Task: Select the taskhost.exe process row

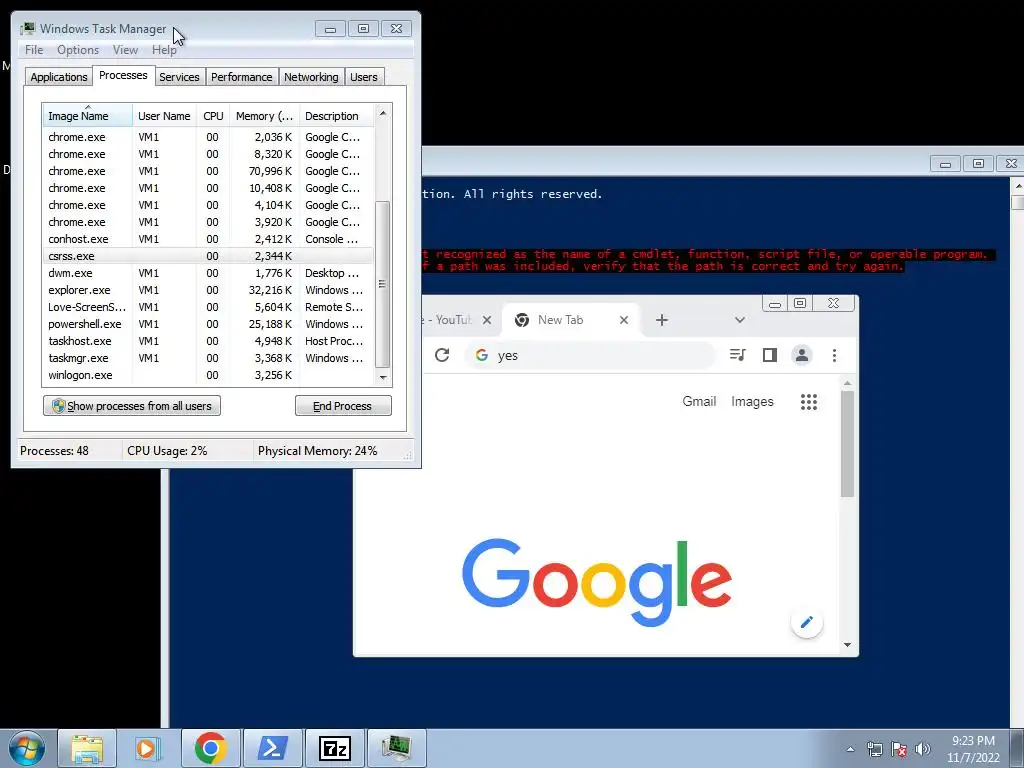Action: tap(208, 341)
